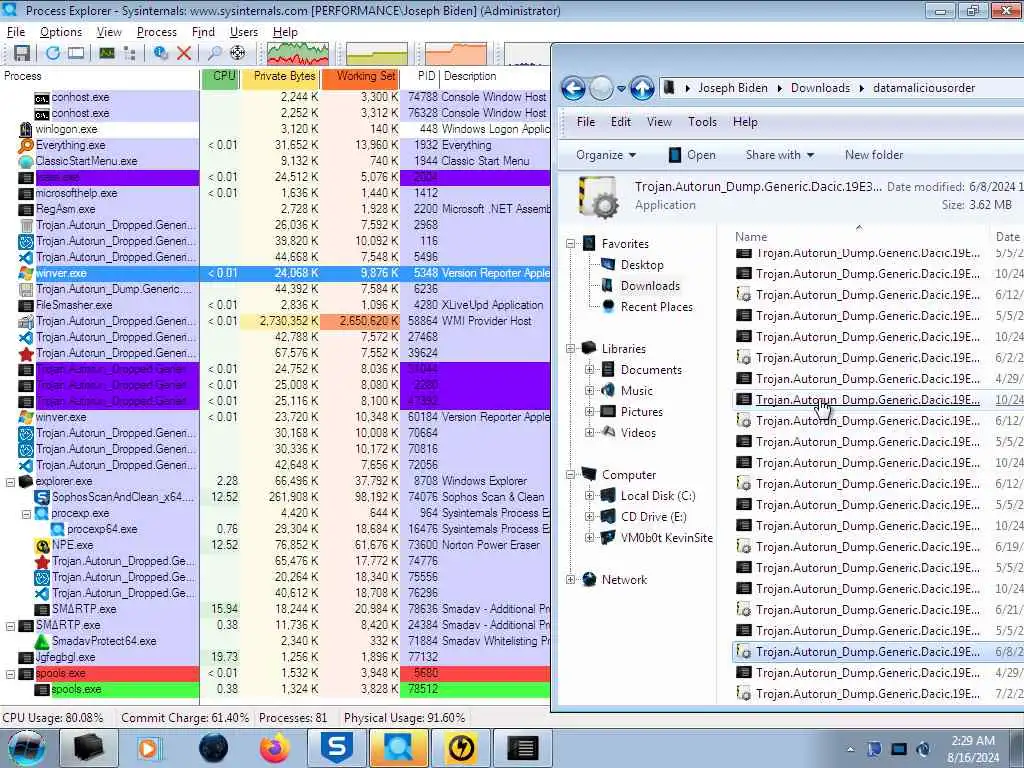
Task: Open Process Explorer magnifier taskbar button
Action: (x=398, y=748)
